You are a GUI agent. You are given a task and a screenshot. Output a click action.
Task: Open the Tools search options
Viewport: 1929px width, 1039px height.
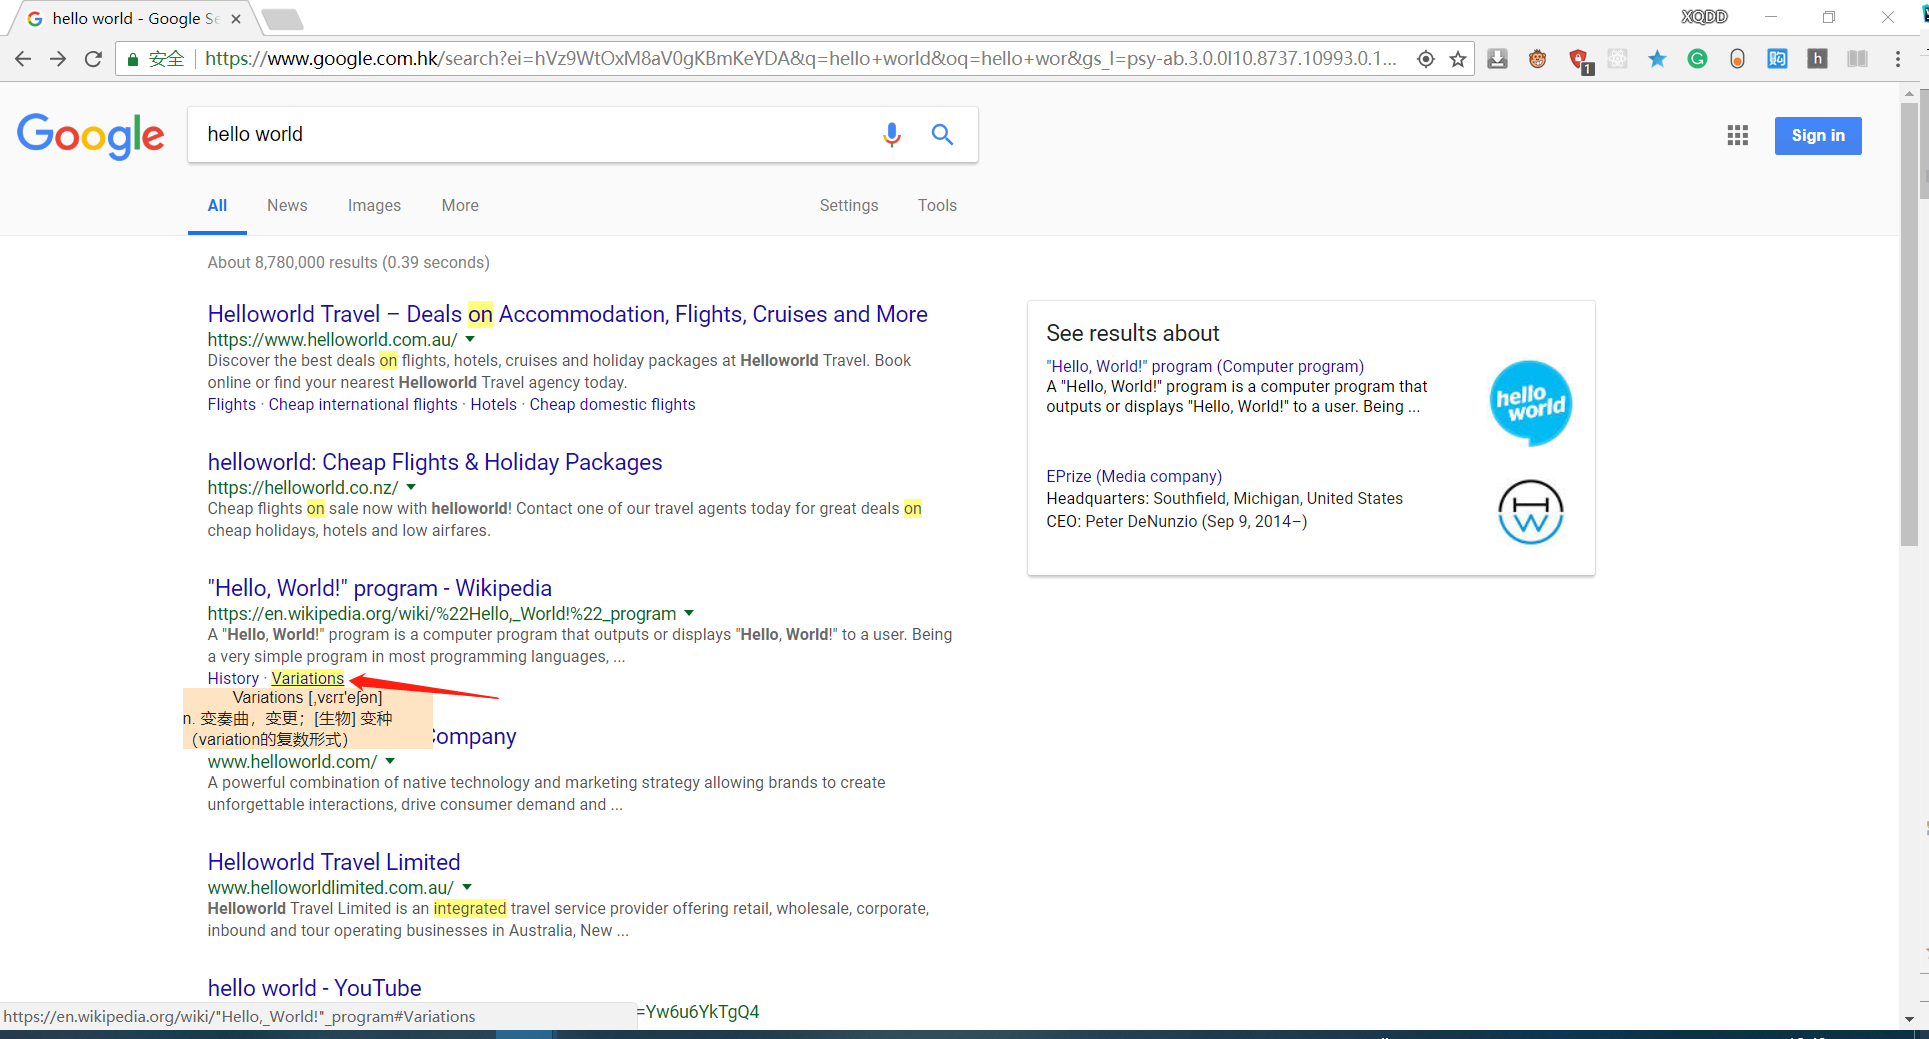(937, 205)
